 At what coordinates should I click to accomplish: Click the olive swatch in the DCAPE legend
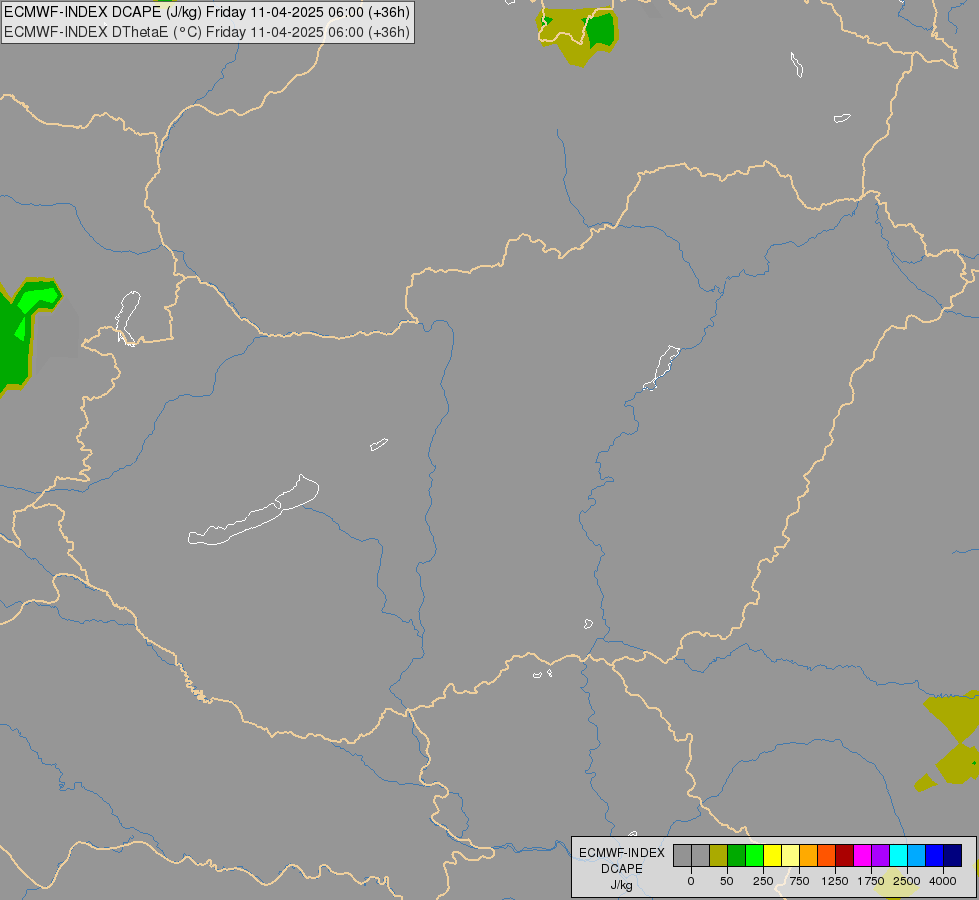click(x=718, y=856)
